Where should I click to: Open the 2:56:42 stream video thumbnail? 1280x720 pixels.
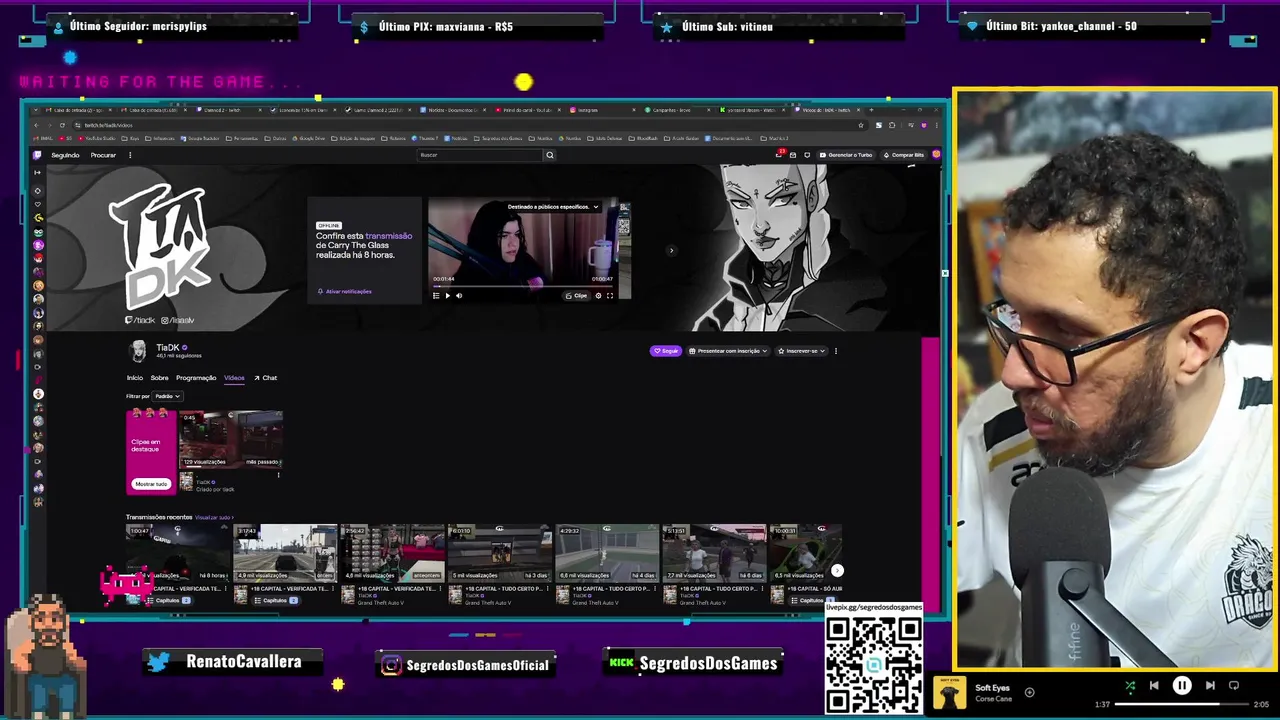tap(392, 552)
